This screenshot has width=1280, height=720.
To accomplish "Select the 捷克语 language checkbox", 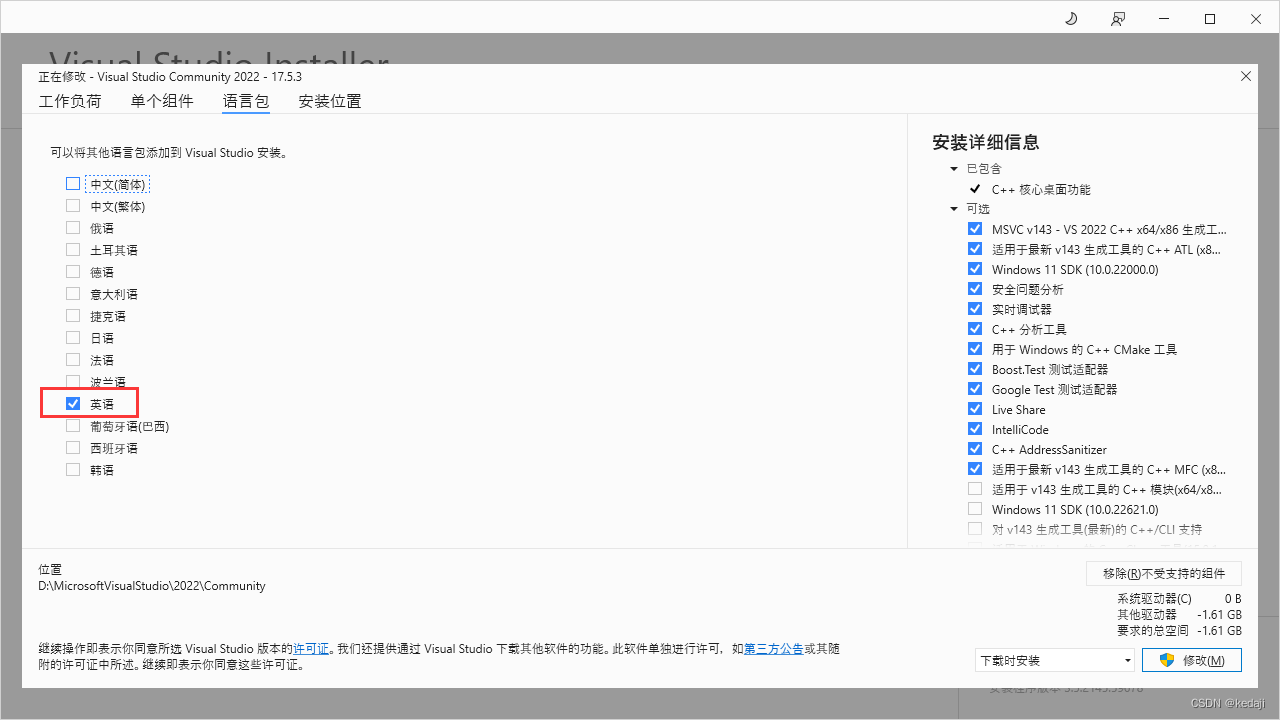I will tap(73, 316).
